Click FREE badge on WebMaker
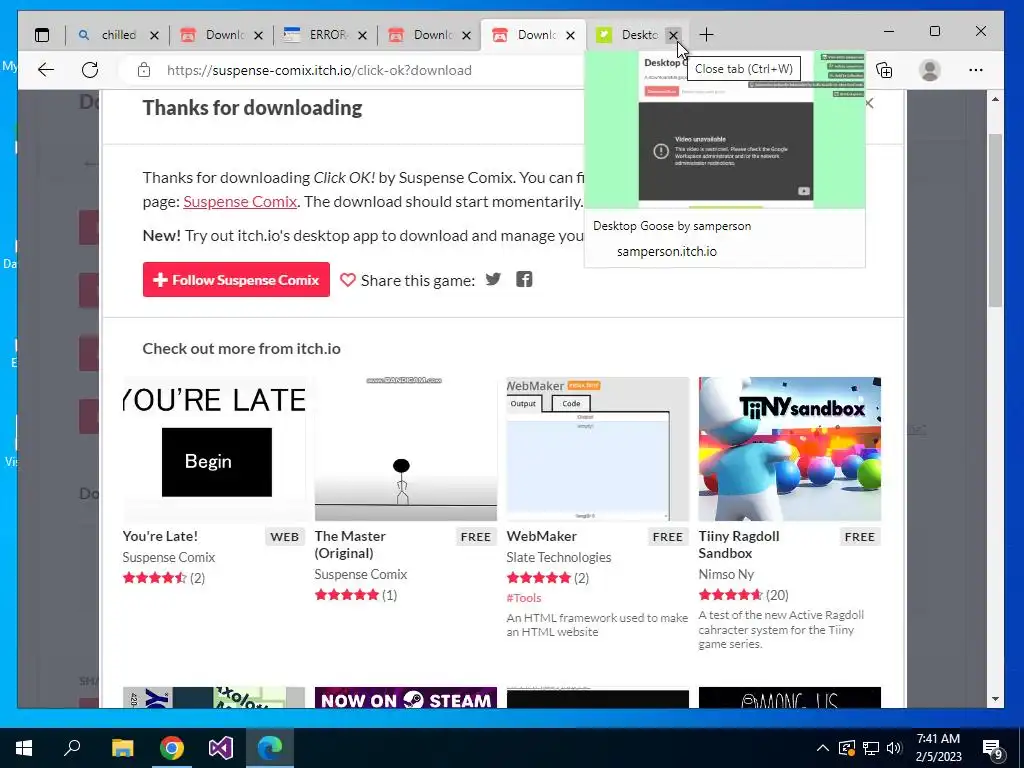Screen dimensions: 1024x768 (x=667, y=537)
